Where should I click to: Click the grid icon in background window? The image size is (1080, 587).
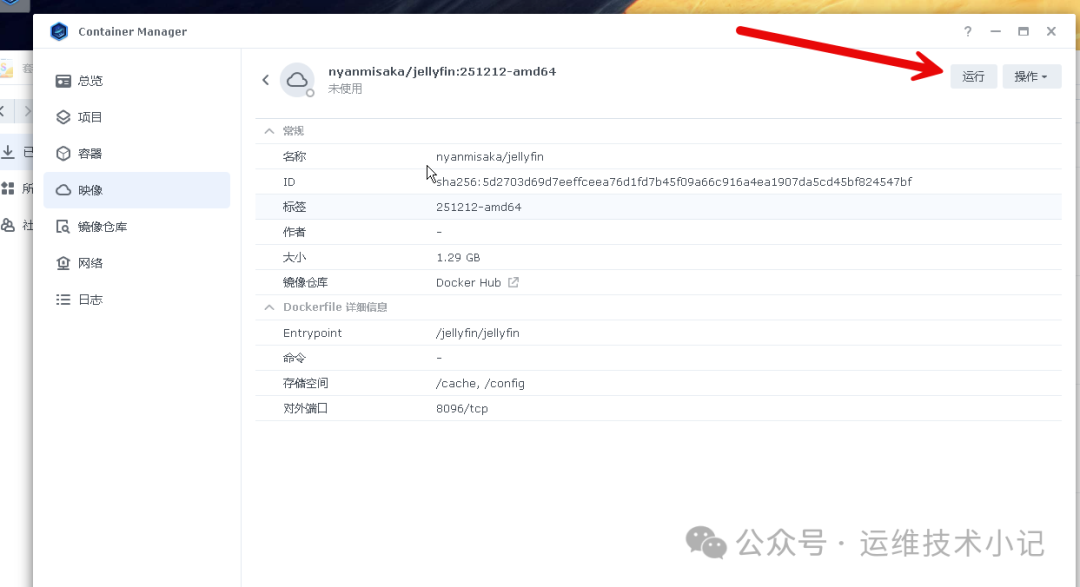point(8,188)
